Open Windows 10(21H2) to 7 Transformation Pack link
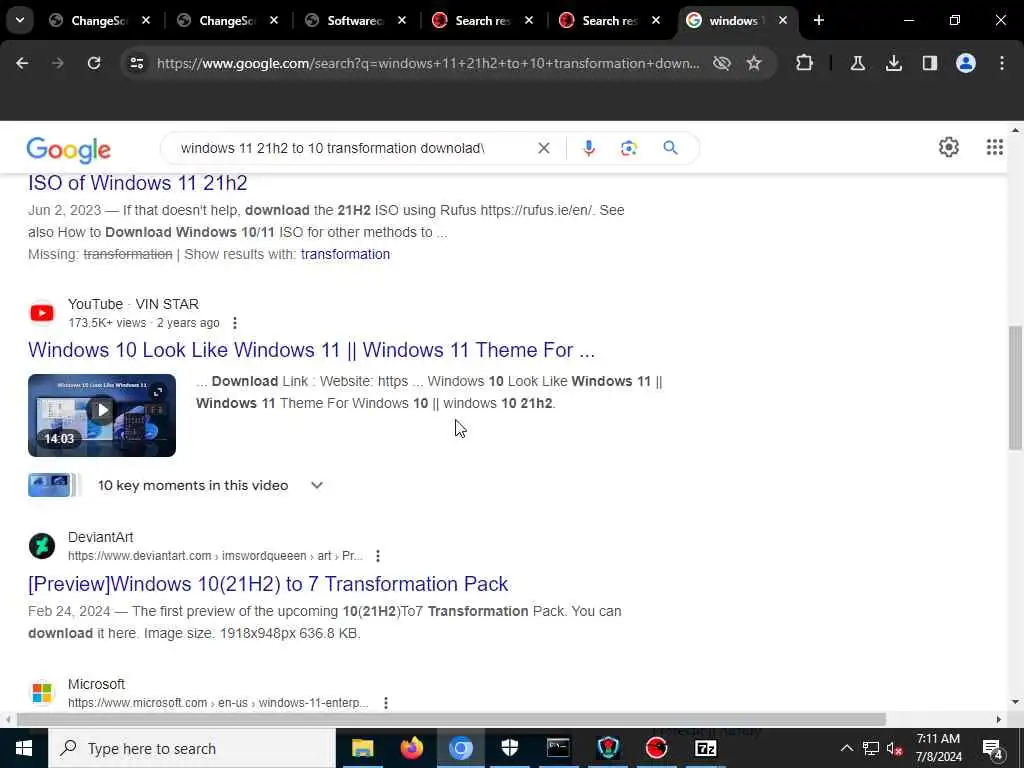The image size is (1024, 768). (x=268, y=584)
